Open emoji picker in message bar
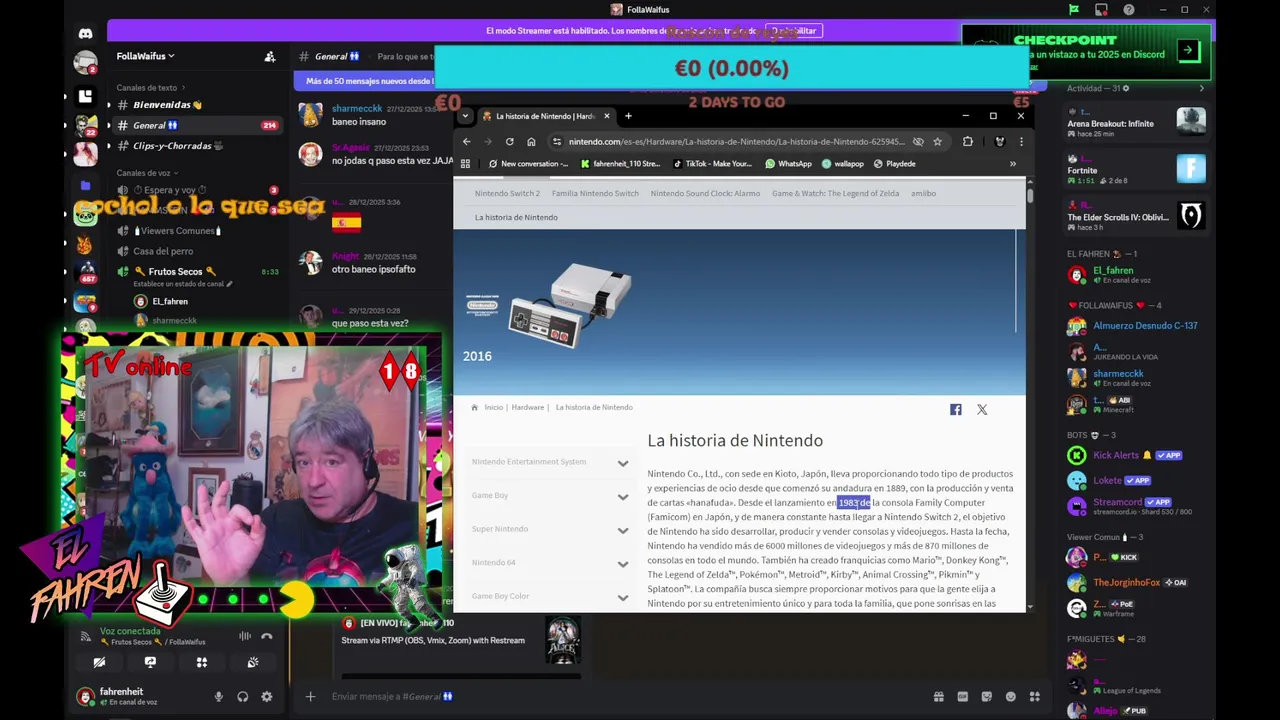 click(x=1011, y=696)
